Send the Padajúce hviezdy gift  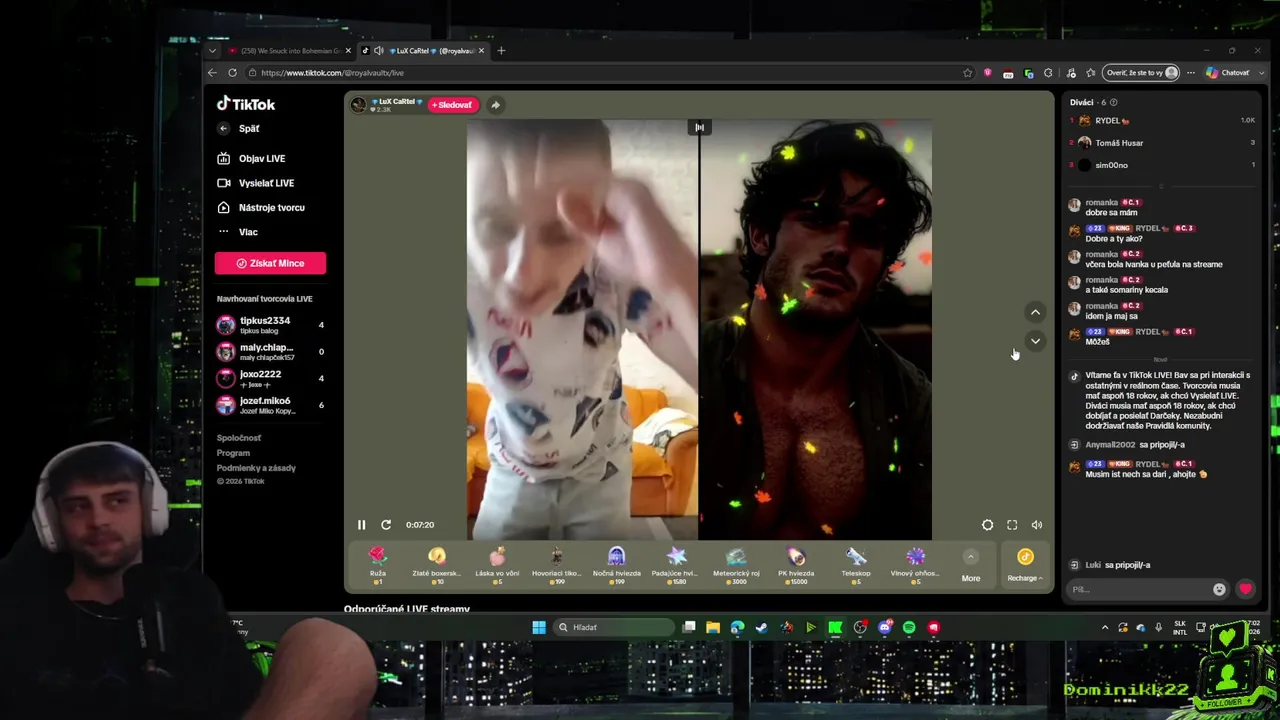coord(676,565)
